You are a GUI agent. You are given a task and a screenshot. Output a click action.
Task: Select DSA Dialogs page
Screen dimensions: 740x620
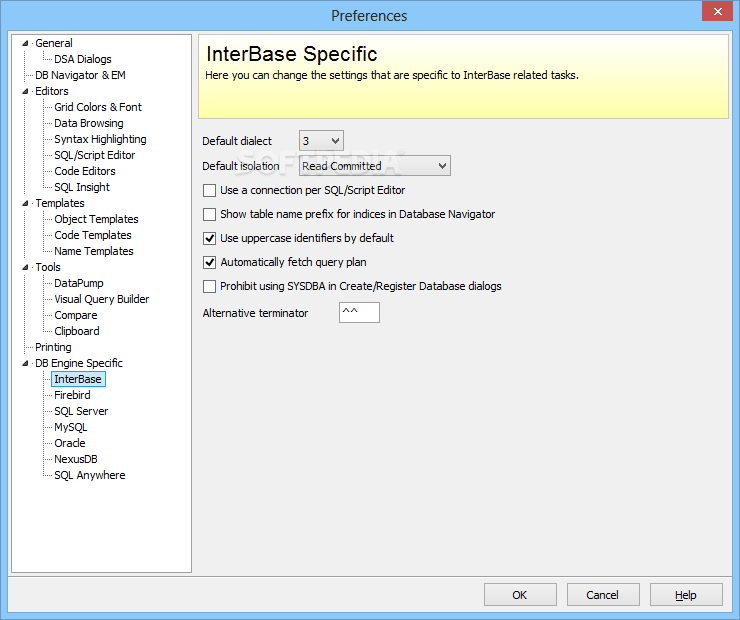pyautogui.click(x=83, y=59)
